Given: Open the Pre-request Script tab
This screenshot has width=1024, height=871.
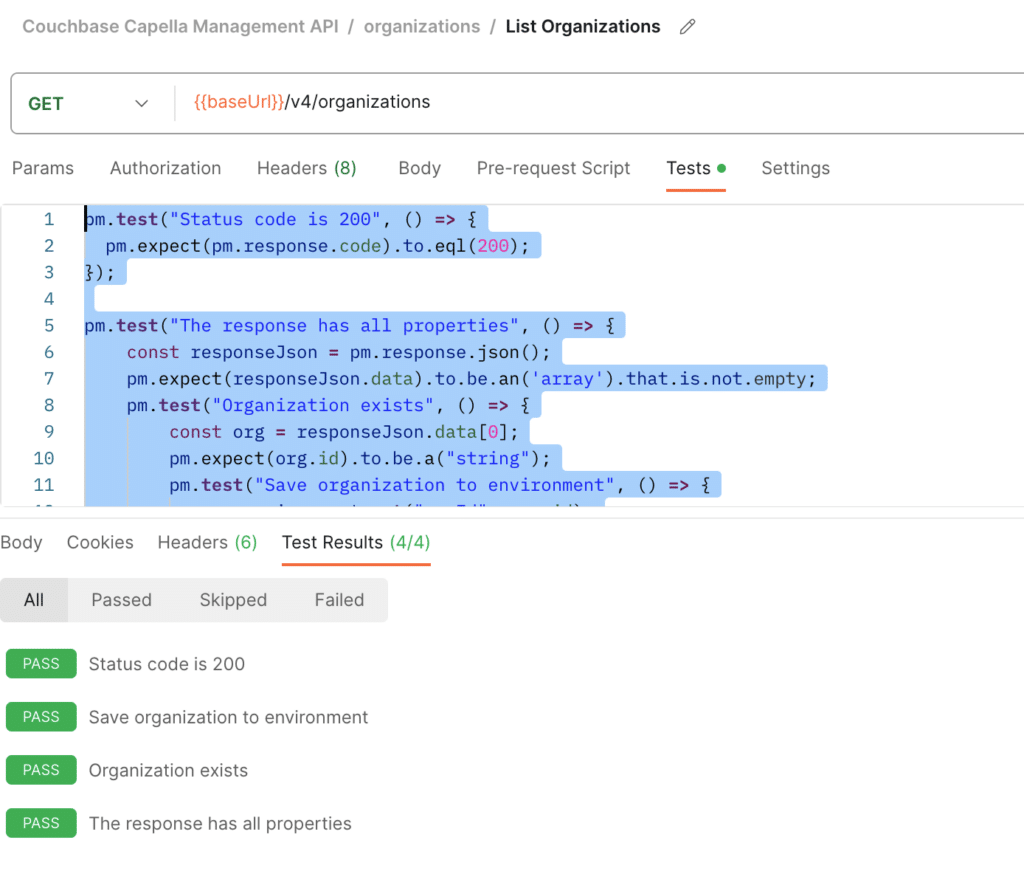Looking at the screenshot, I should 553,168.
